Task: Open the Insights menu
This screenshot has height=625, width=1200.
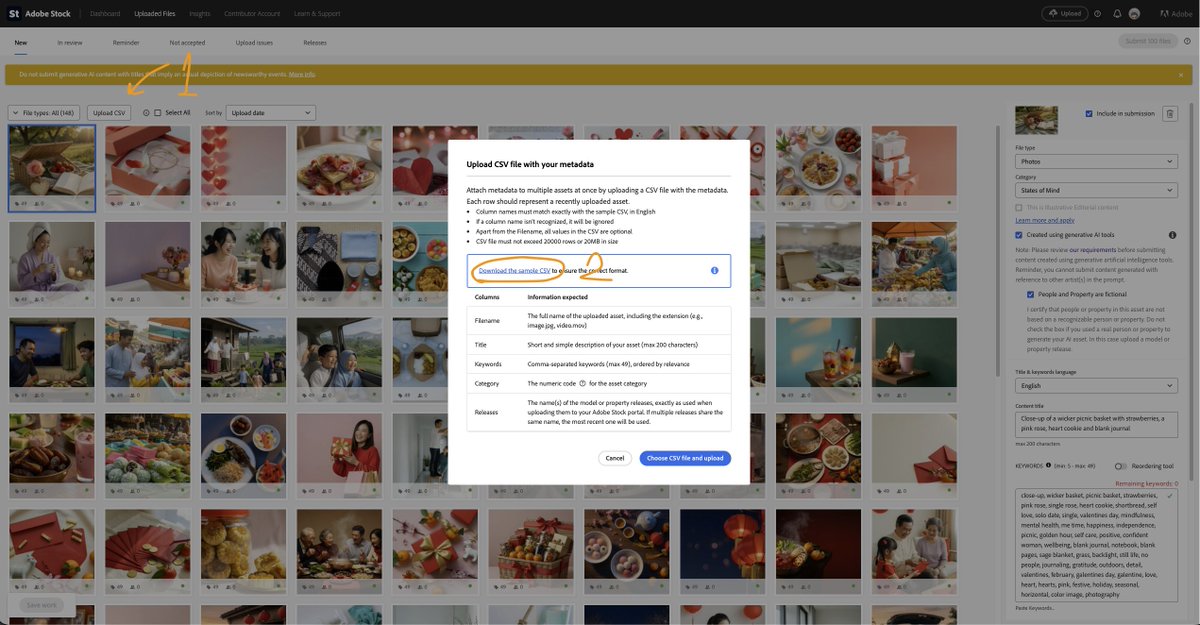Action: coord(199,14)
